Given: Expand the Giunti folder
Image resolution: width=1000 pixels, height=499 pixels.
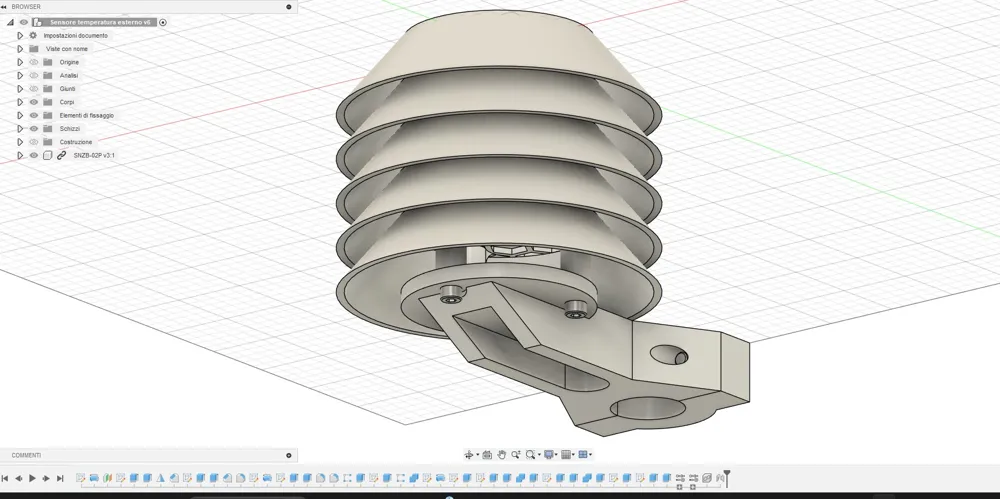Looking at the screenshot, I should [x=20, y=89].
